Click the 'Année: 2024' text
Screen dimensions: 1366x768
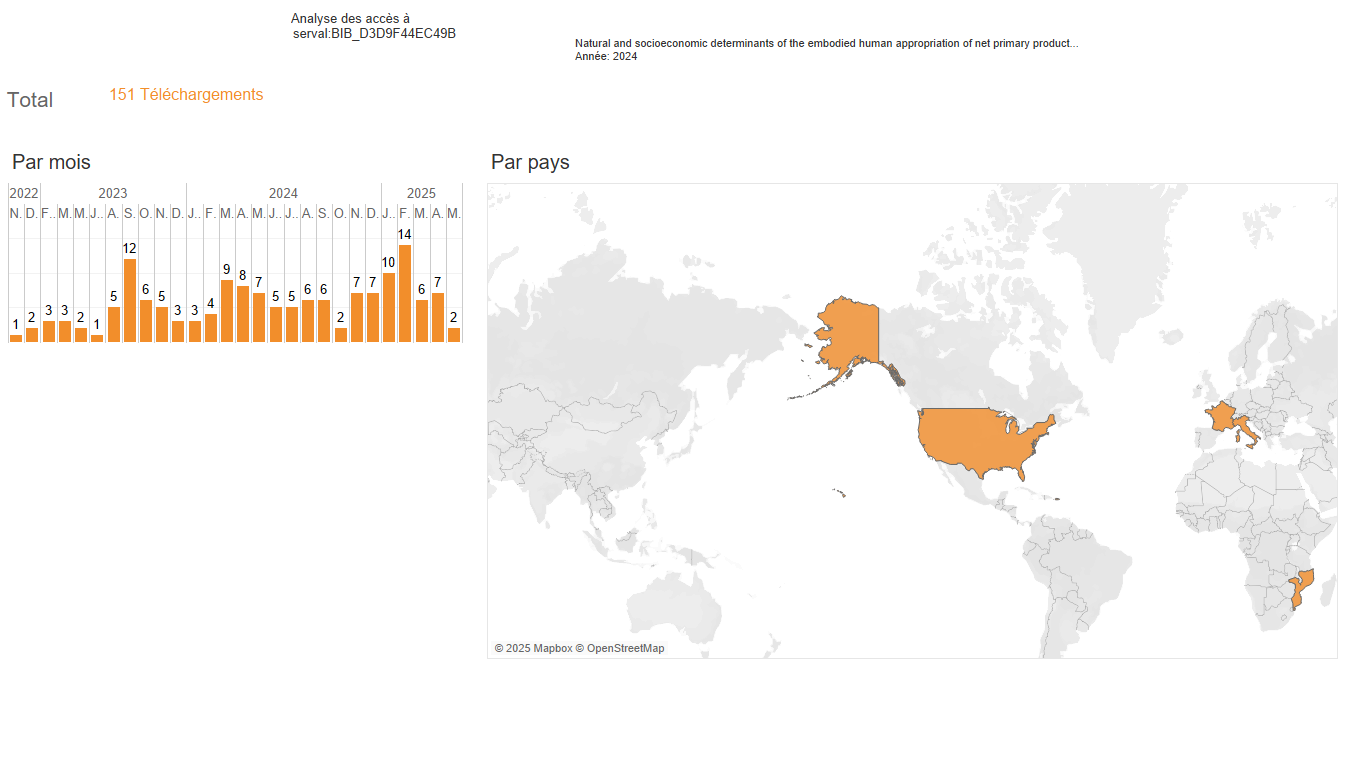(x=606, y=56)
